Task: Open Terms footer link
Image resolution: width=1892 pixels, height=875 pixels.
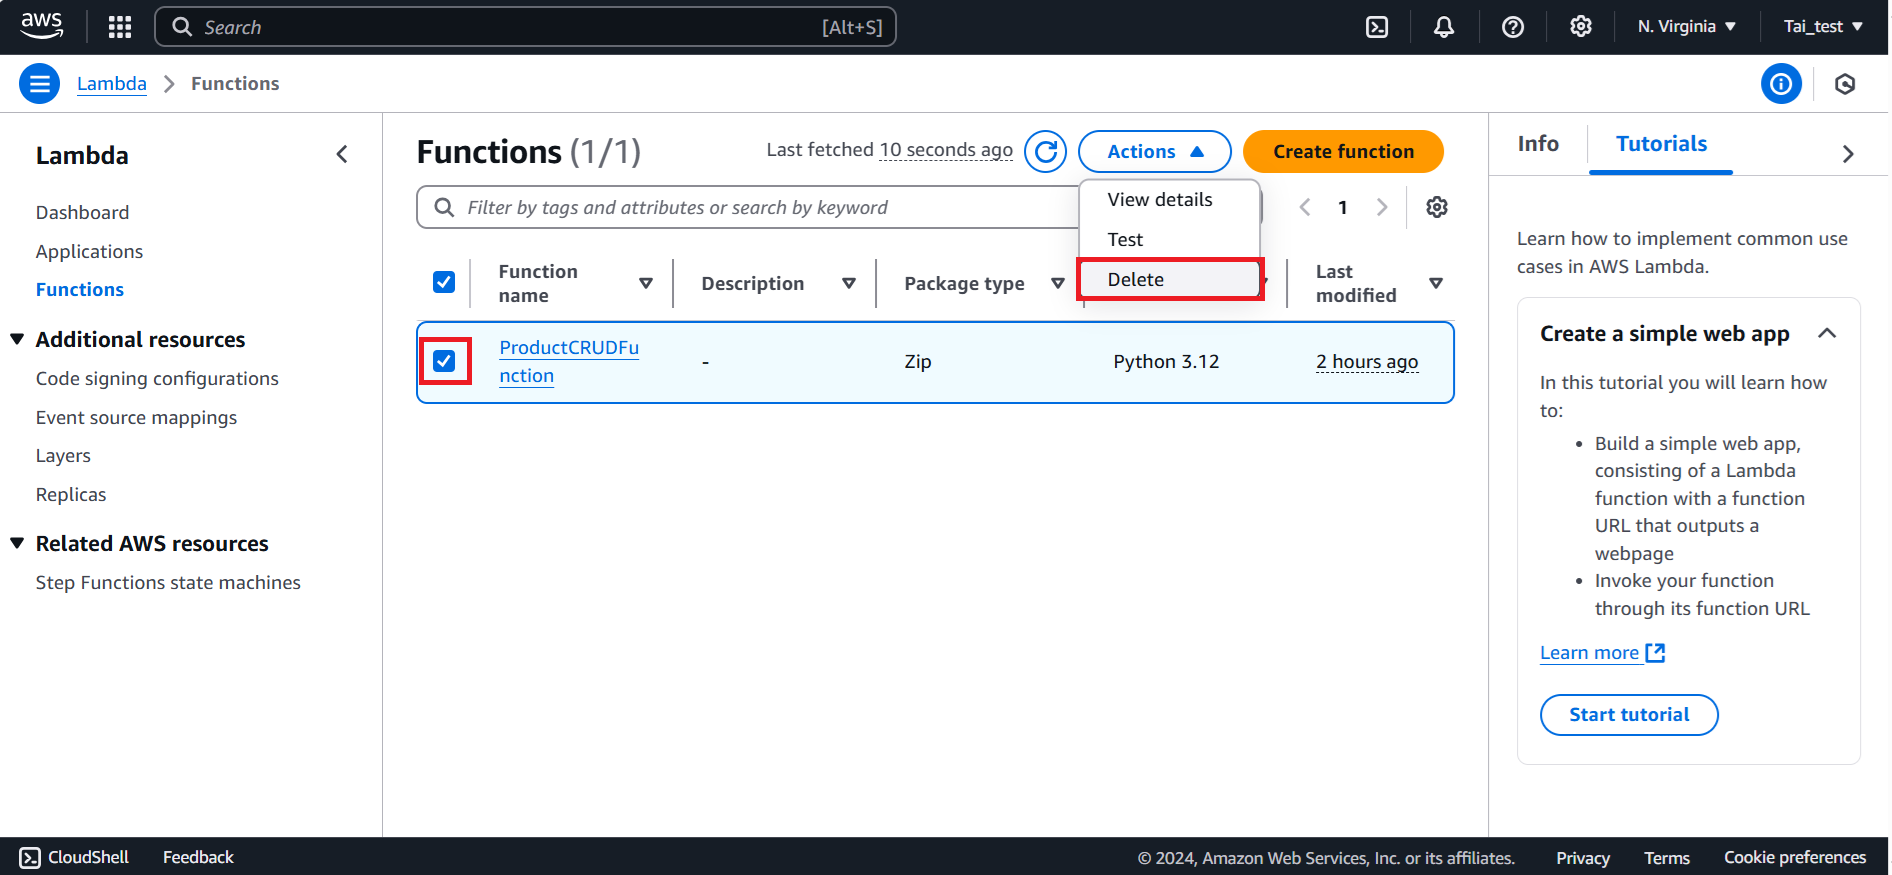Action: coord(1667,858)
